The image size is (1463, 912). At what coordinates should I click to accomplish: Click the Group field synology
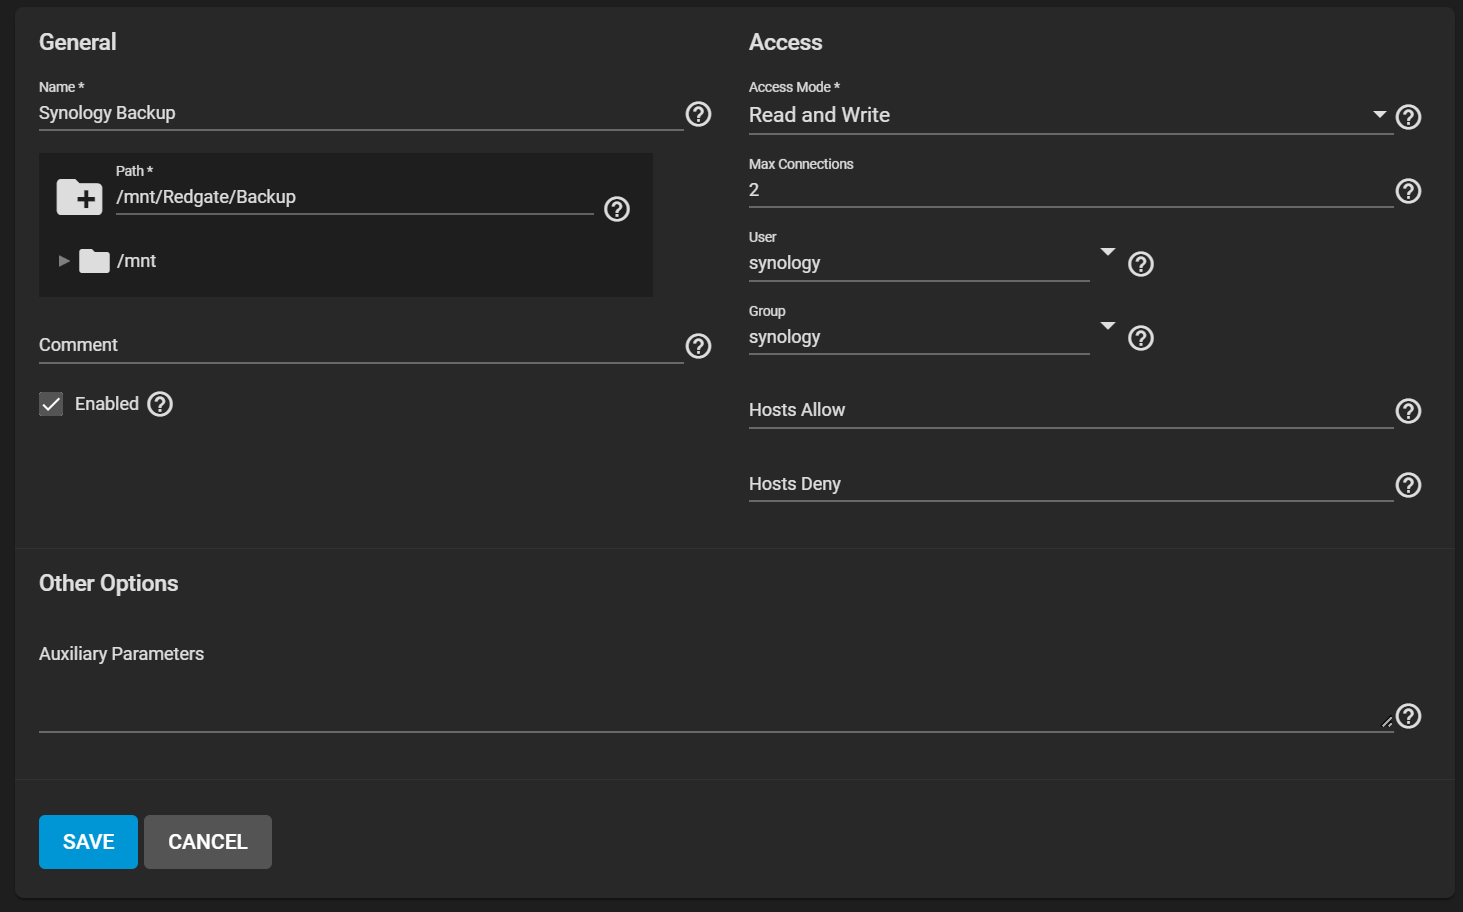coord(919,337)
